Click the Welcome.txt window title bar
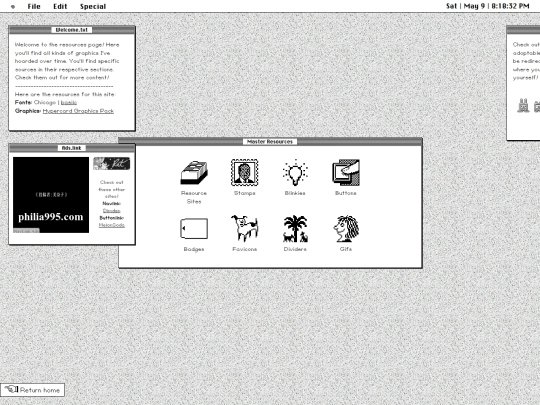540x405 pixels. coord(72,30)
